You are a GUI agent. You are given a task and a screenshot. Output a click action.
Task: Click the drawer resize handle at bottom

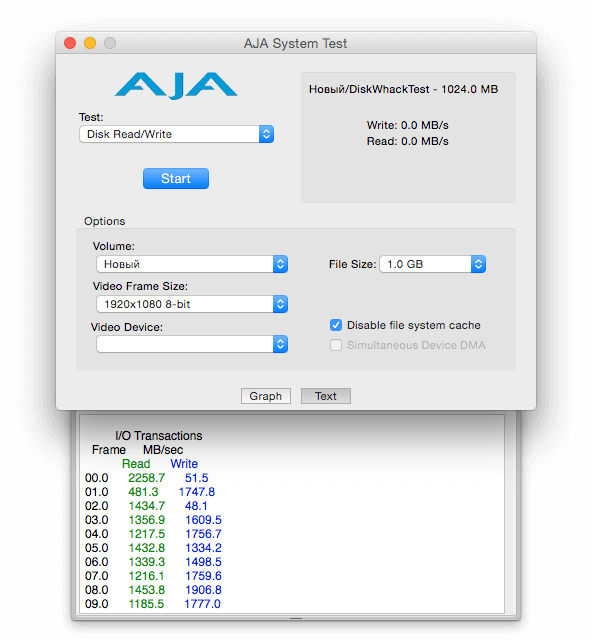296,618
